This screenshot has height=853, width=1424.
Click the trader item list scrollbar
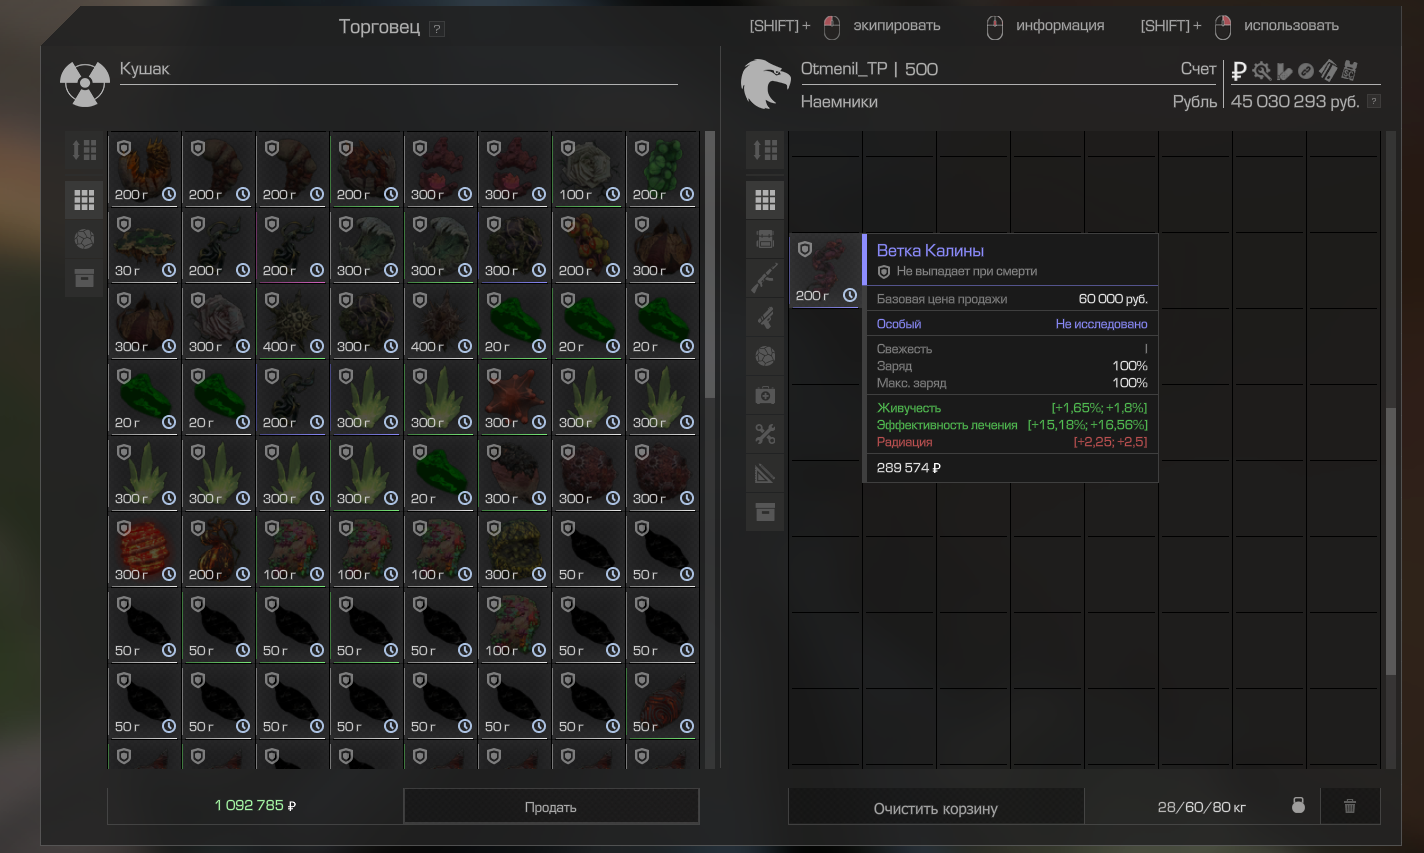coord(710,265)
